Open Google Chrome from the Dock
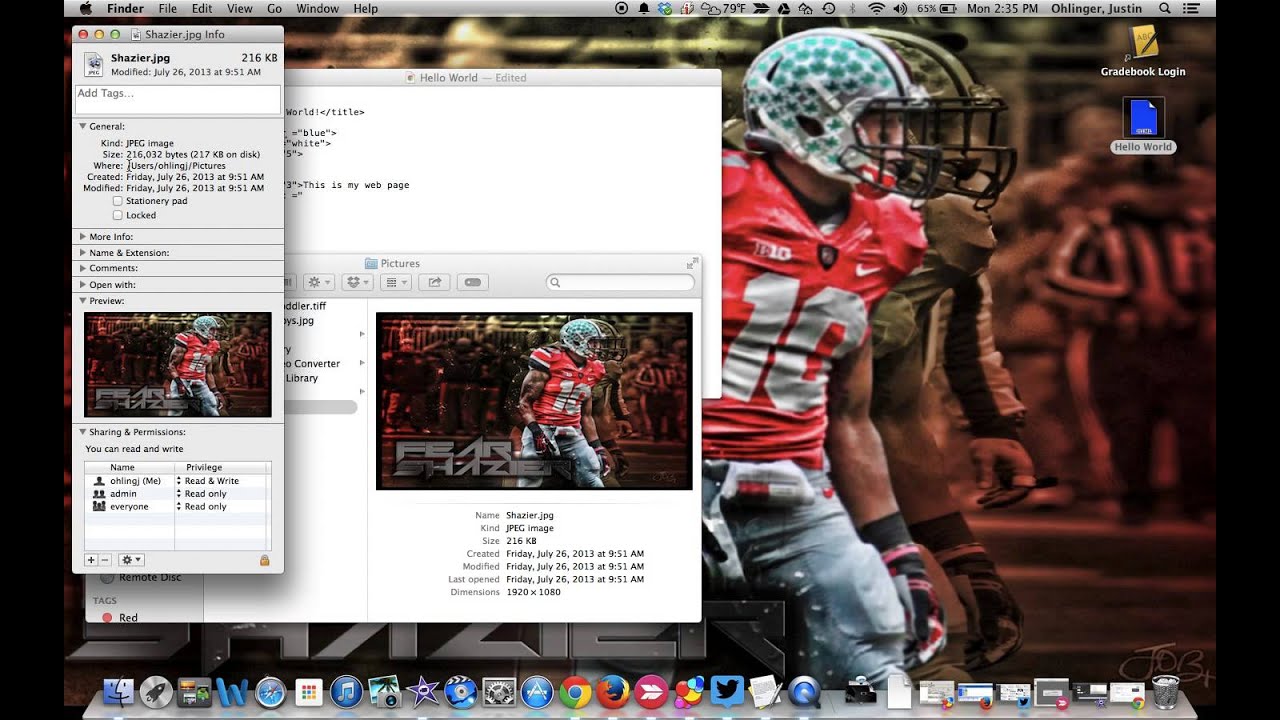The height and width of the screenshot is (720, 1280). click(575, 692)
